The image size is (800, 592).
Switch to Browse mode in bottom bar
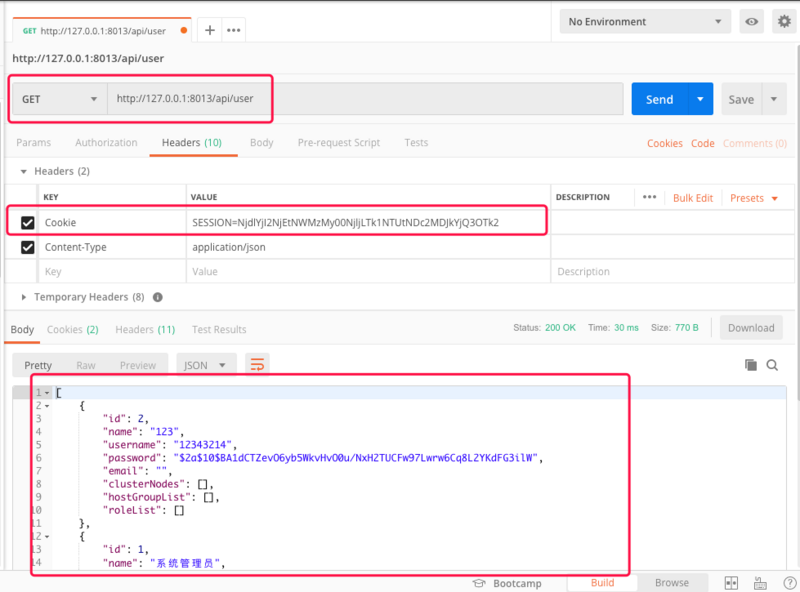[672, 583]
